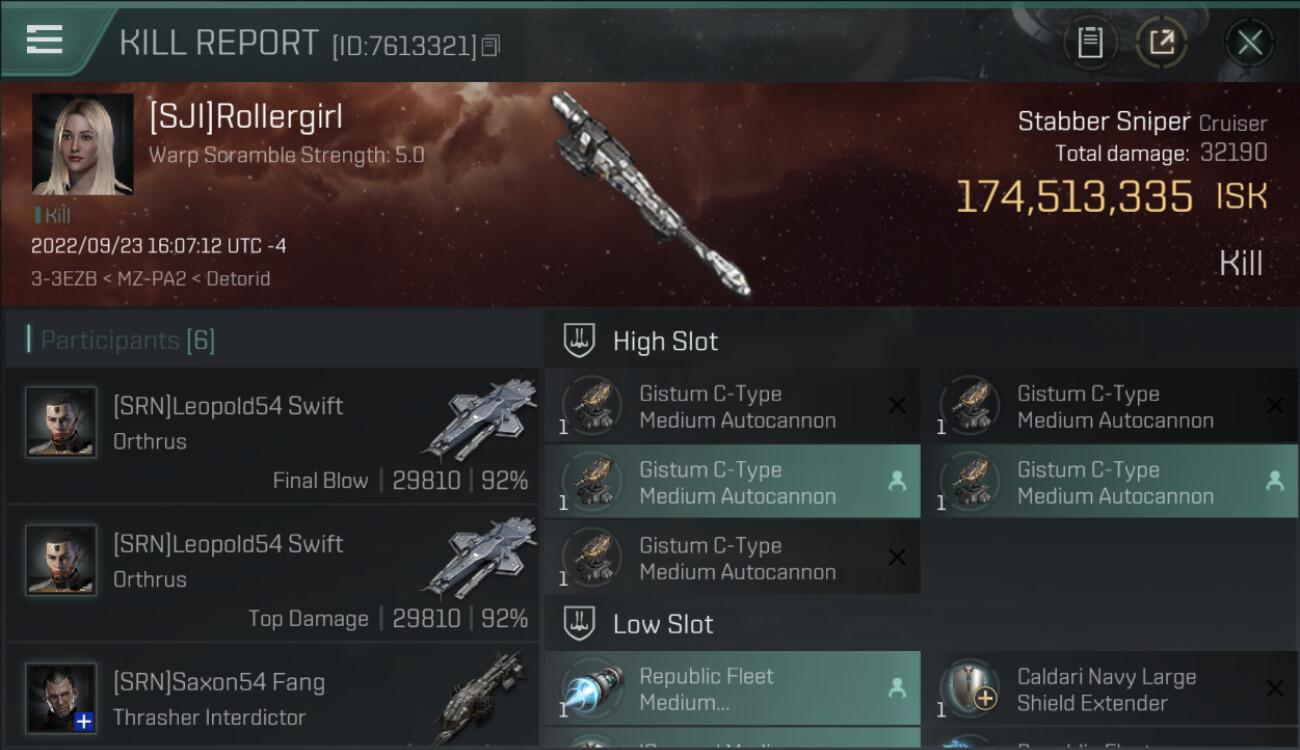1300x750 pixels.
Task: Open the clipboard report icon
Action: pyautogui.click(x=1090, y=42)
